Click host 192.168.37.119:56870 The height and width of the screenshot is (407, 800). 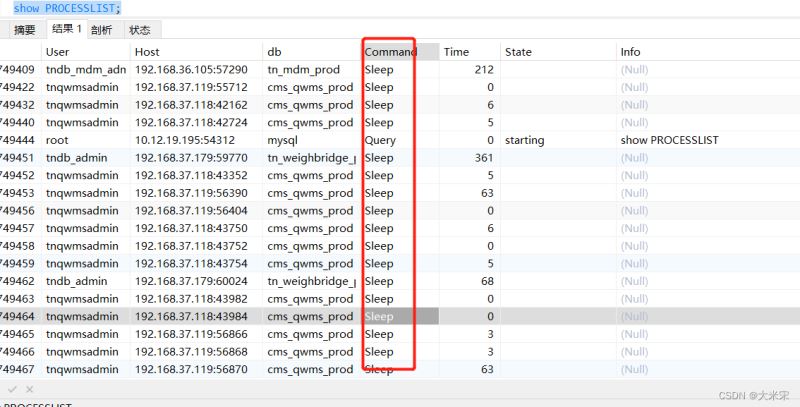[x=191, y=369]
